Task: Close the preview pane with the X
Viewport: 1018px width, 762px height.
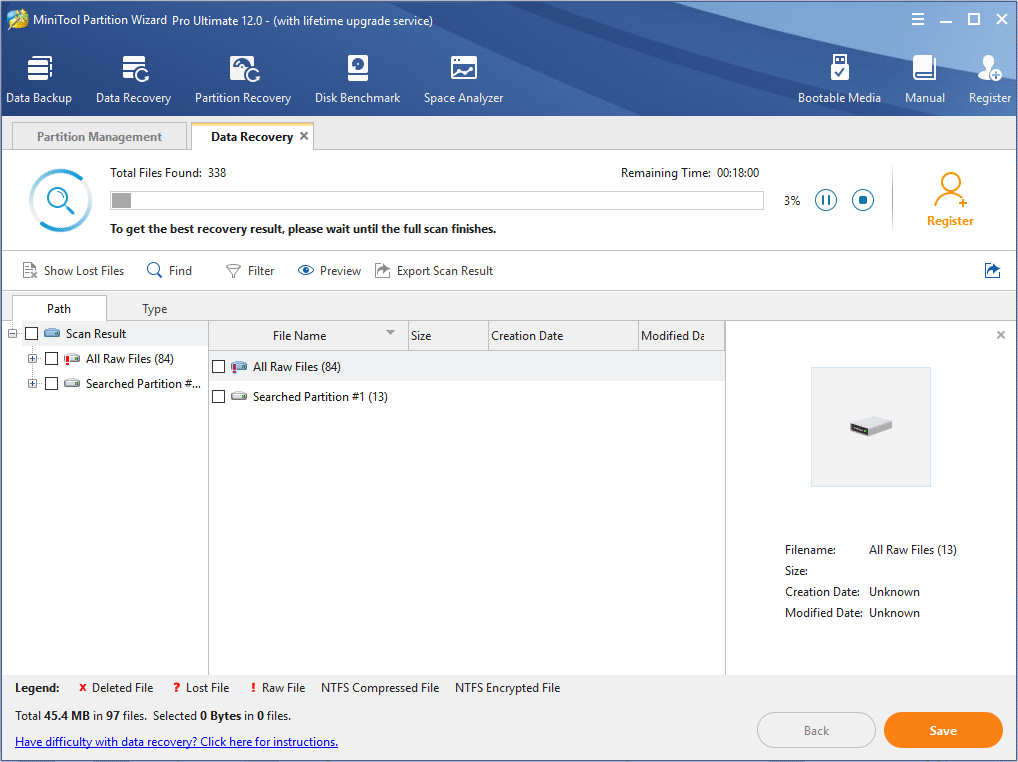Action: [1000, 335]
